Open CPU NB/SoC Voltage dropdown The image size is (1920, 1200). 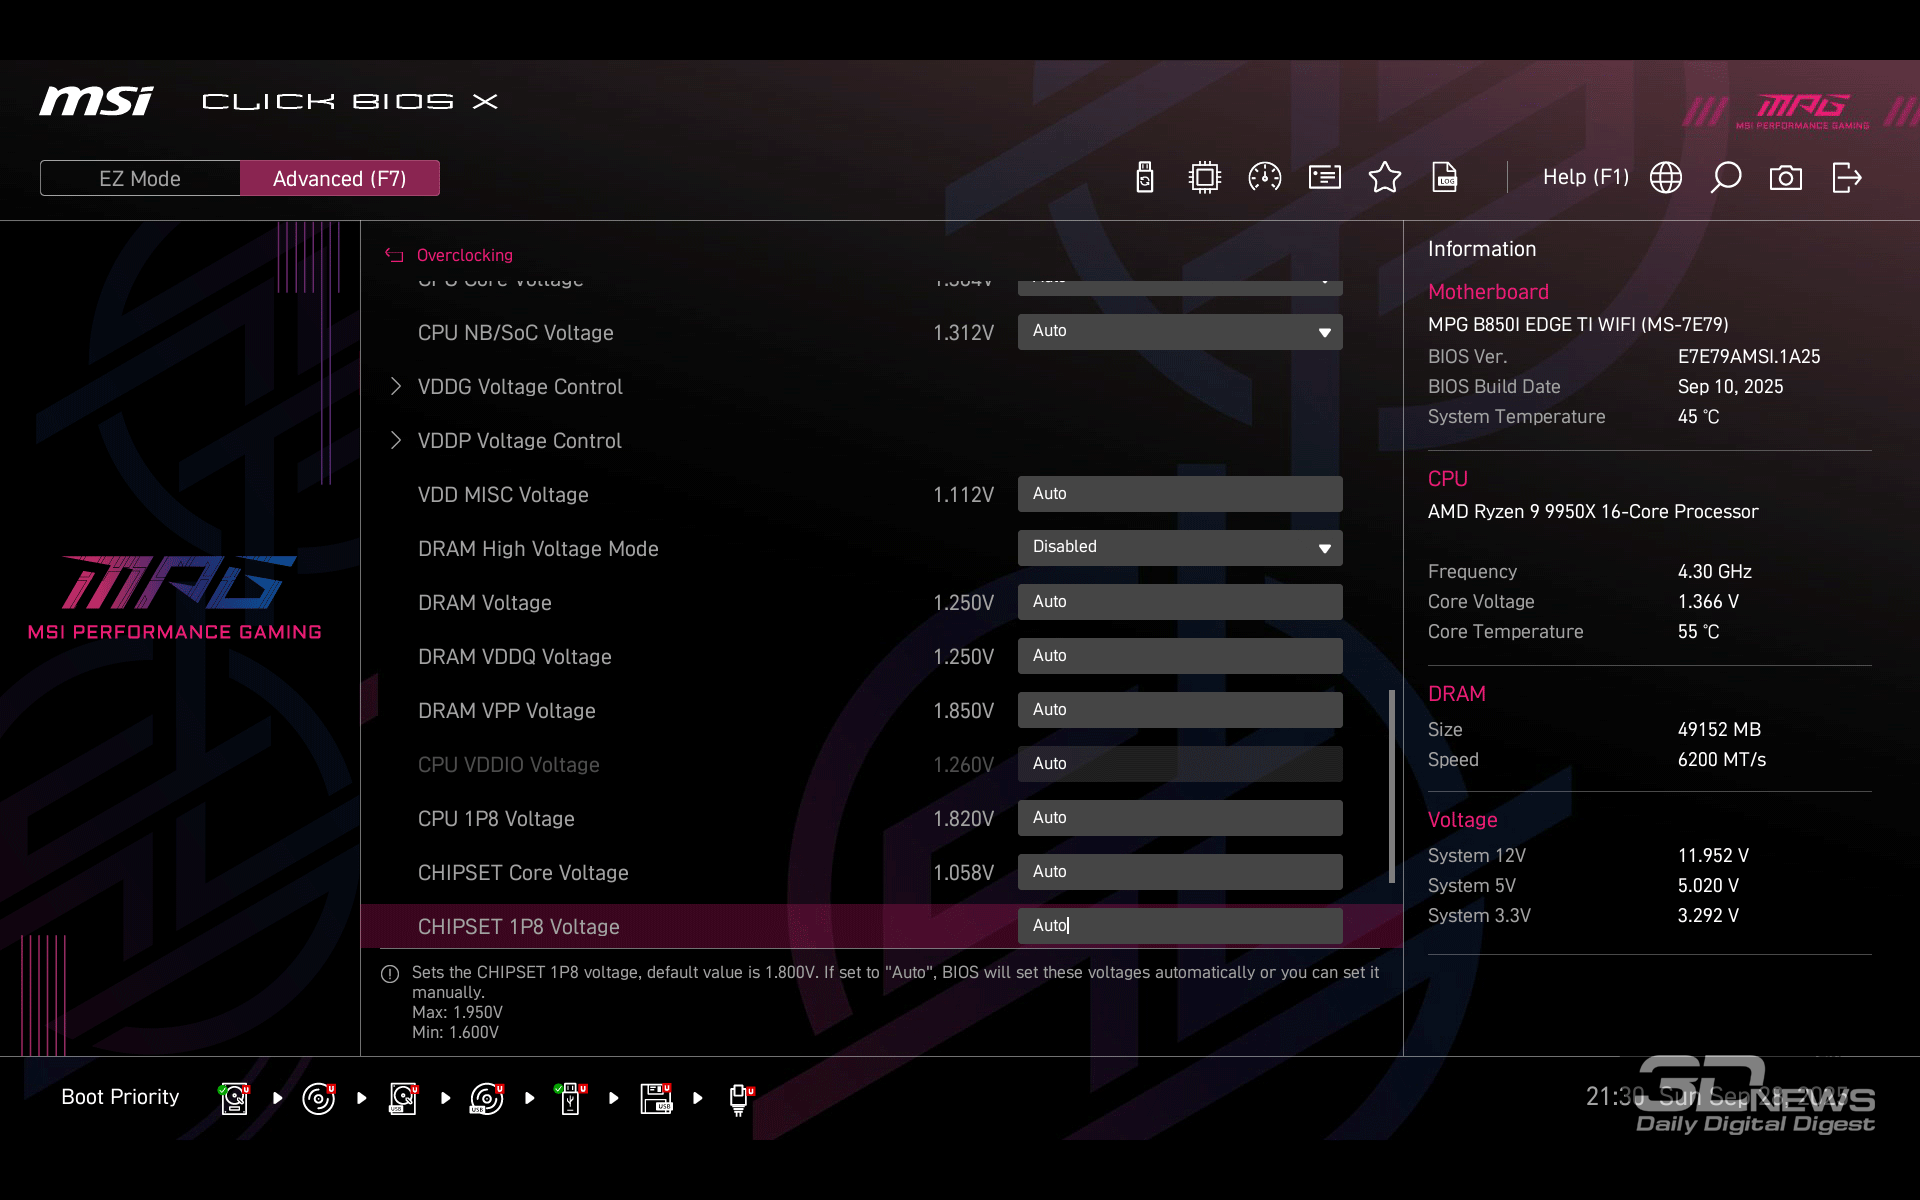1180,332
